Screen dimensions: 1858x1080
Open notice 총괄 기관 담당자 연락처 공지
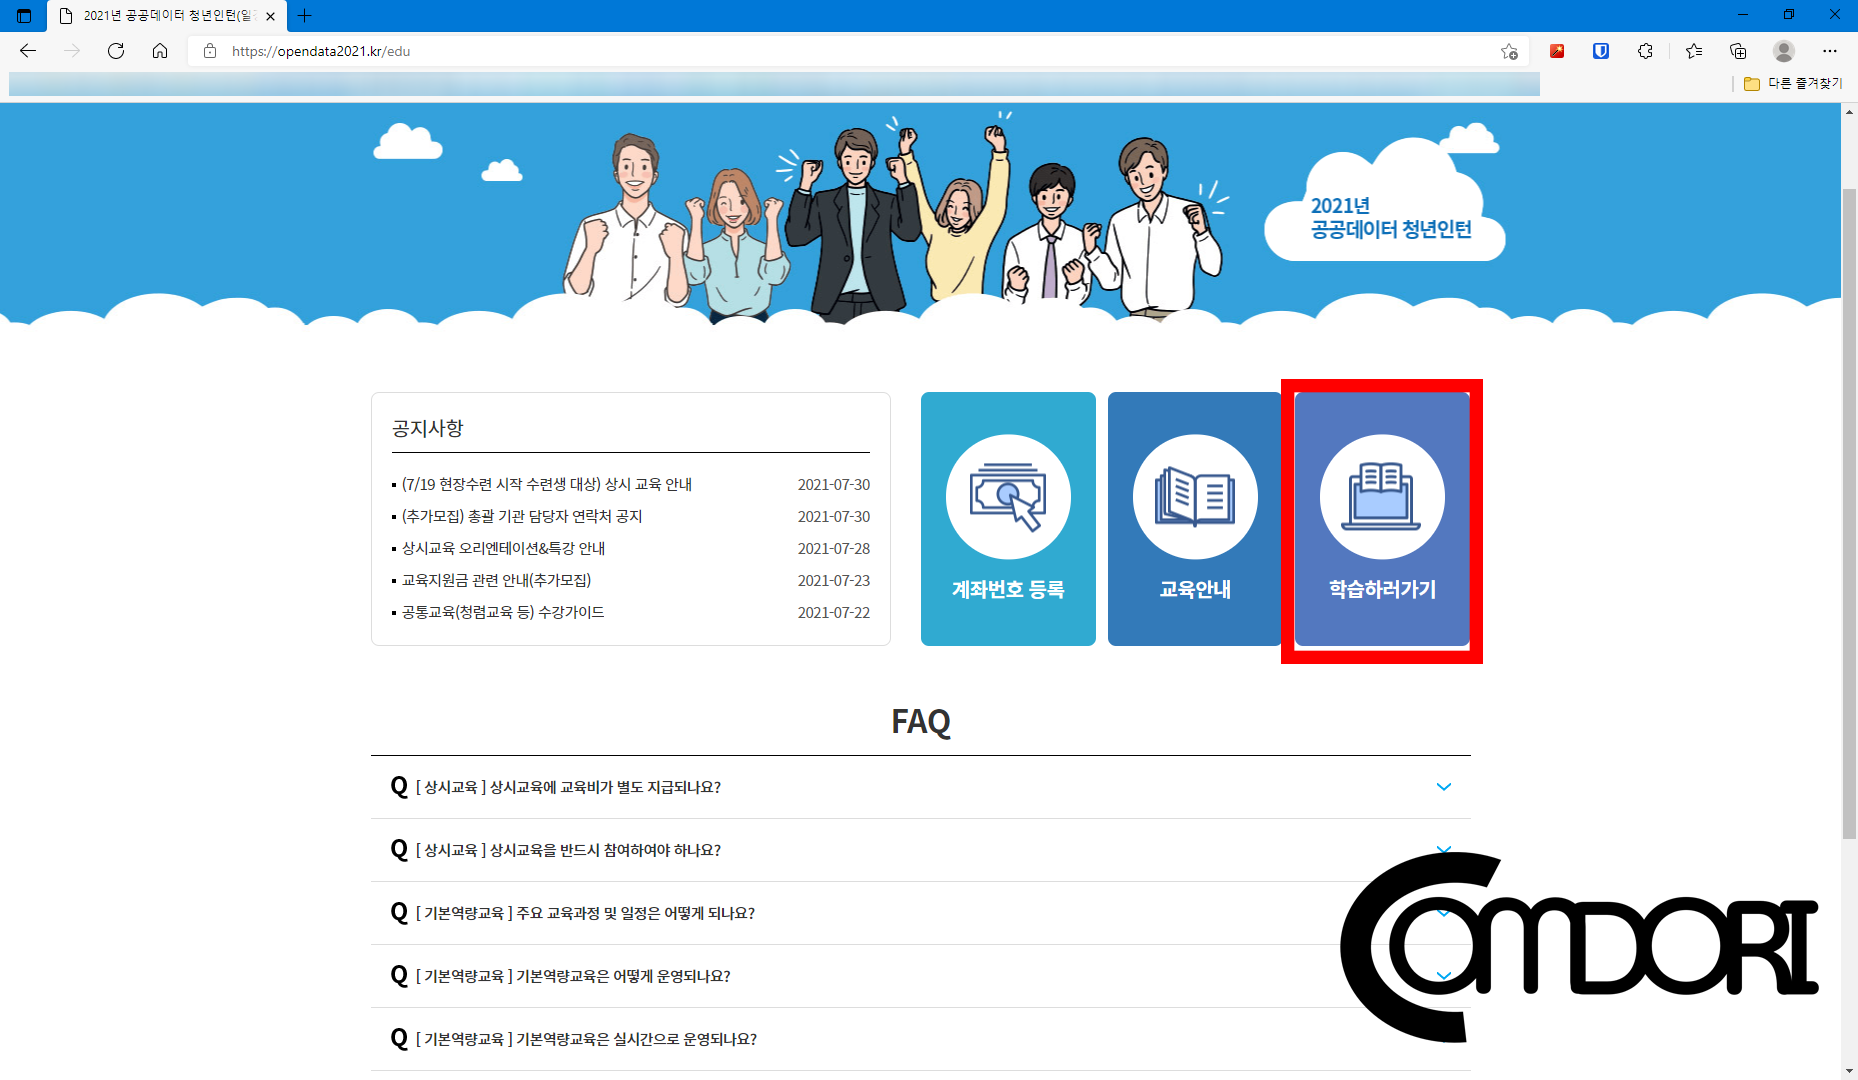[522, 516]
